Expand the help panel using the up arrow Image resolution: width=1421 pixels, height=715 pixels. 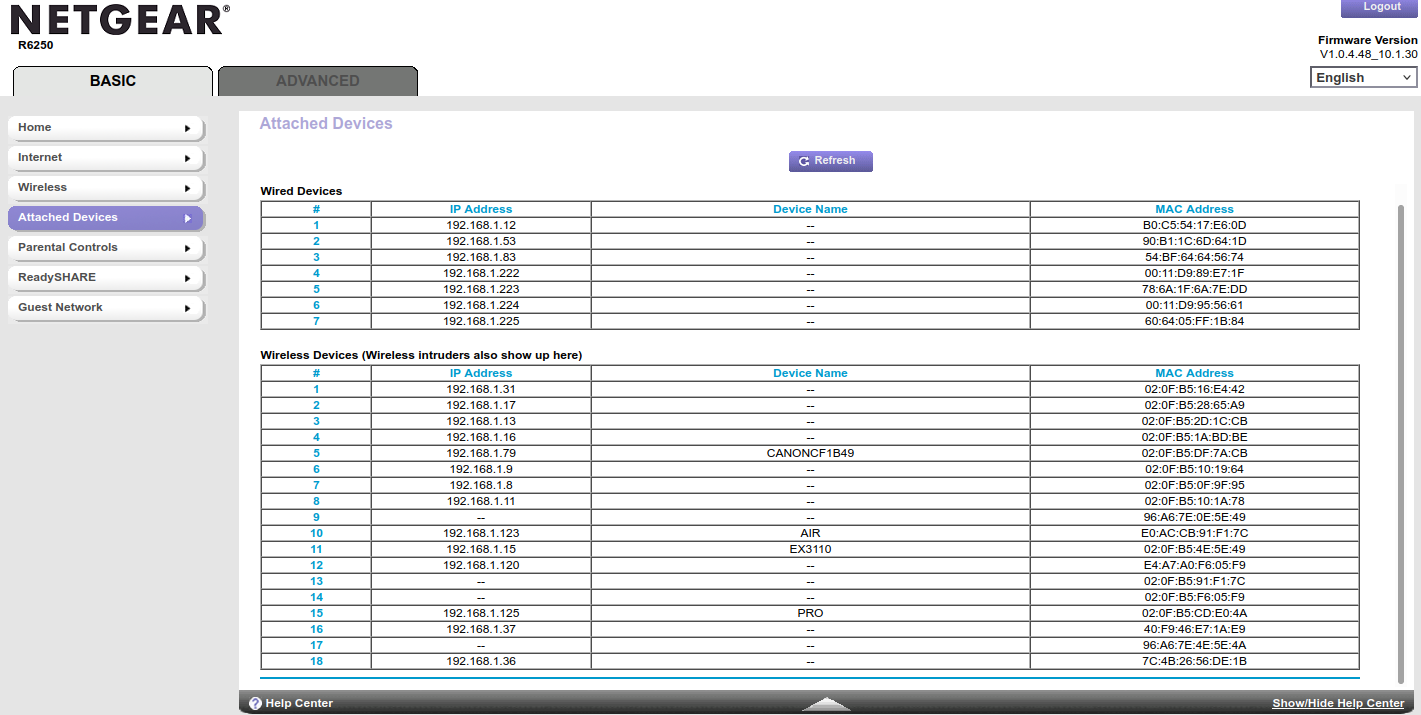click(x=826, y=704)
